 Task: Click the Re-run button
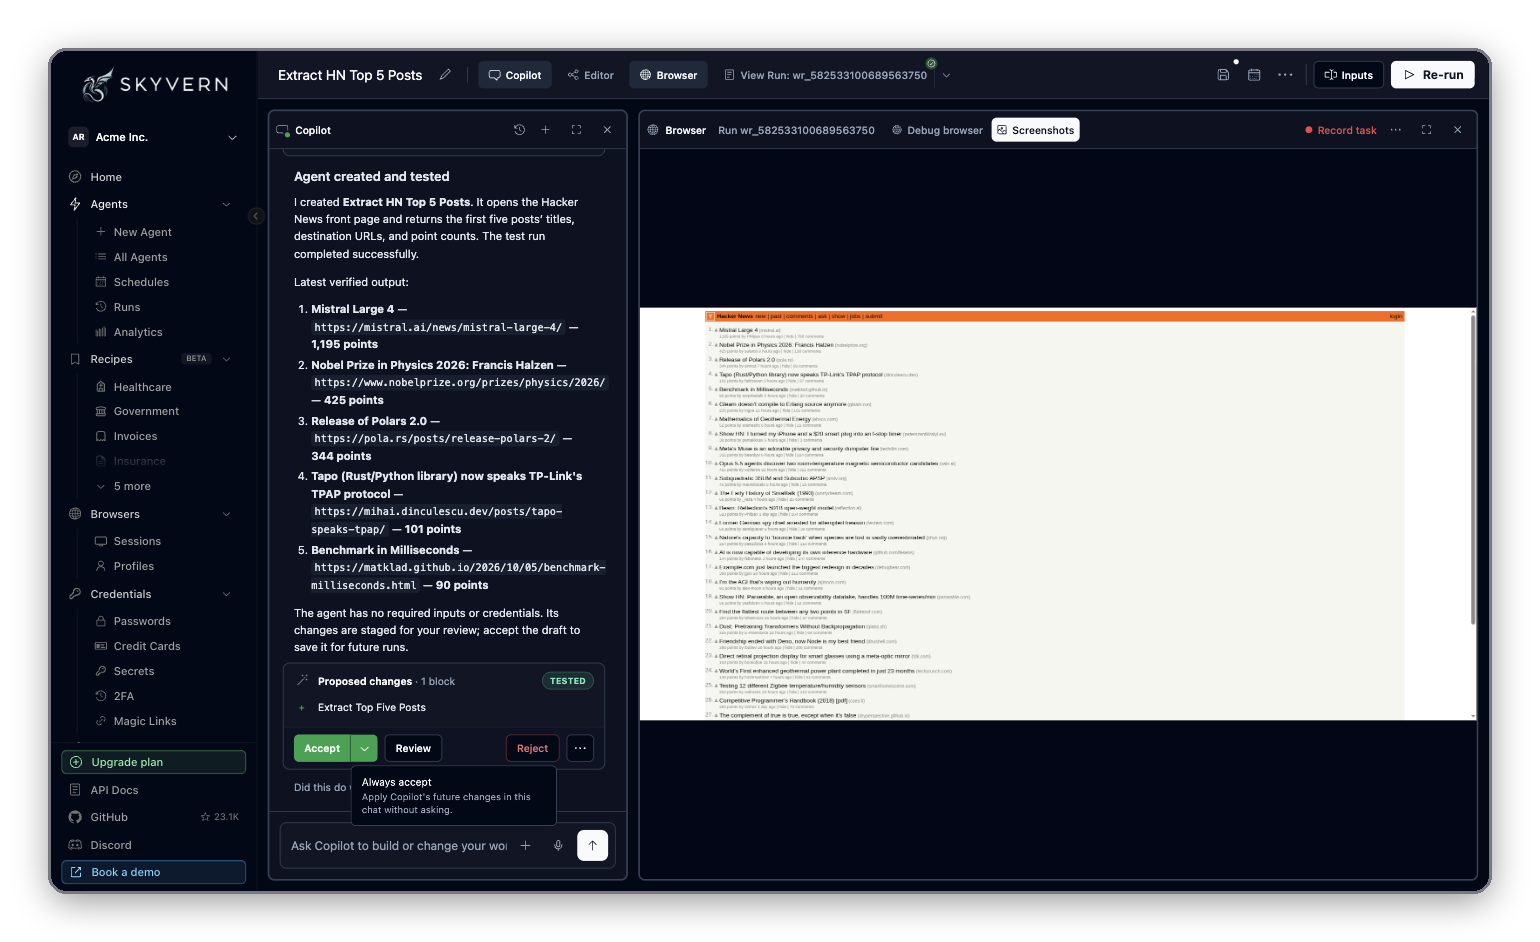pos(1432,75)
